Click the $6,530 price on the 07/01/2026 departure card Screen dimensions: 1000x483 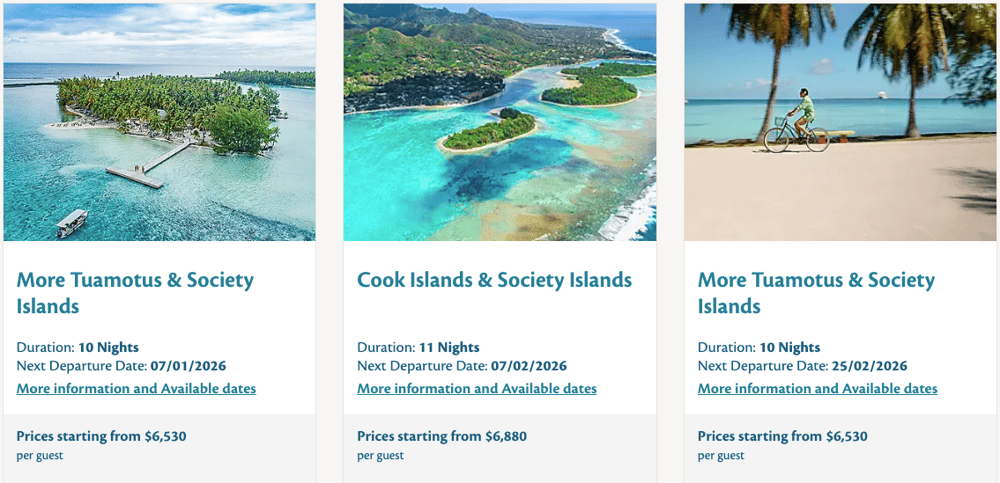(x=164, y=436)
